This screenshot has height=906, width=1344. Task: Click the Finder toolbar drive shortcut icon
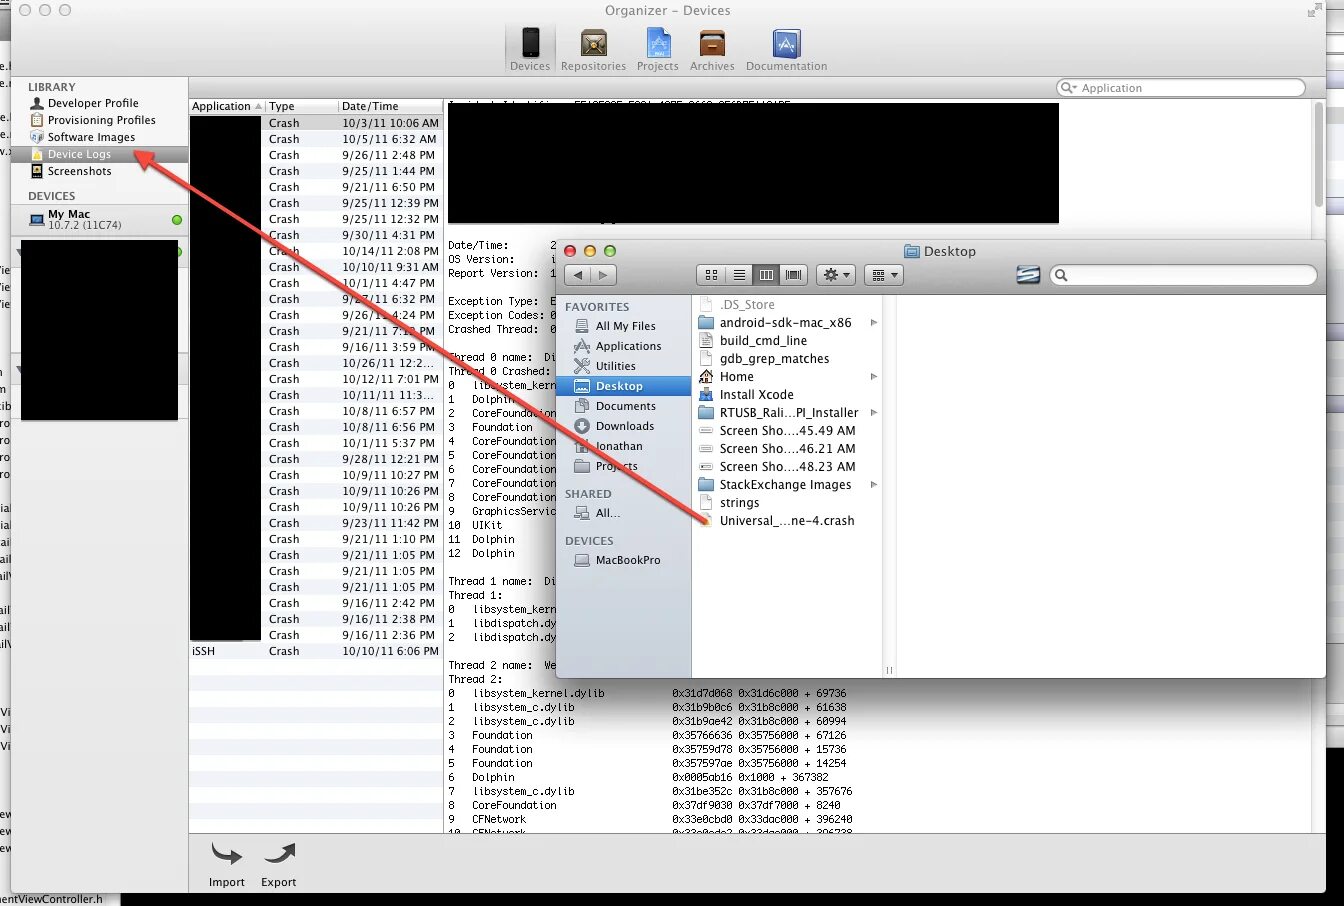pyautogui.click(x=1028, y=275)
